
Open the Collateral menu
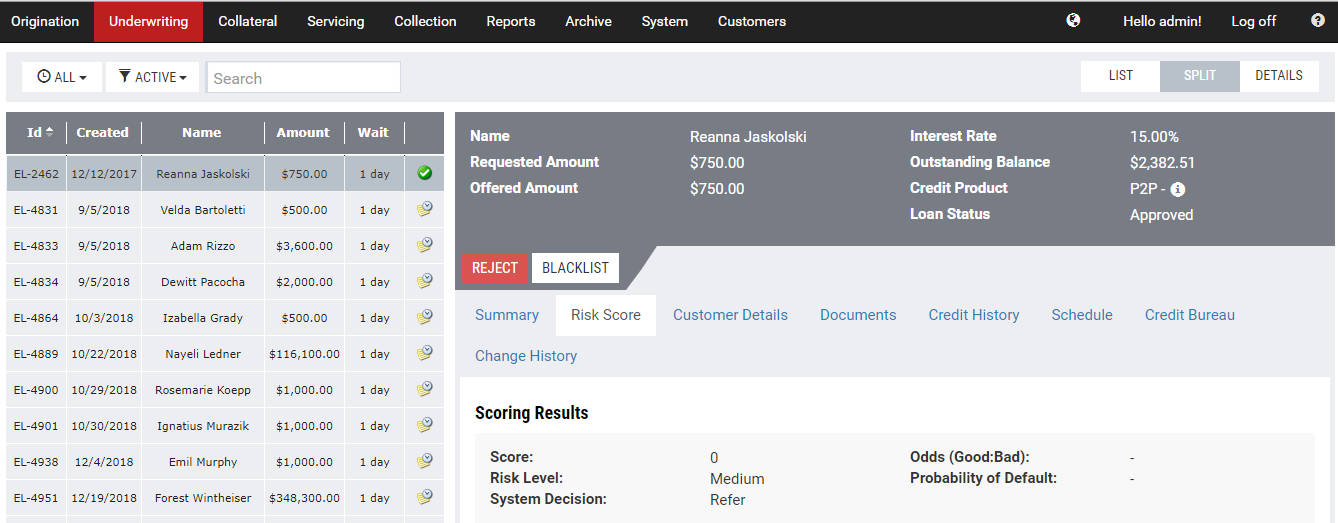(247, 21)
